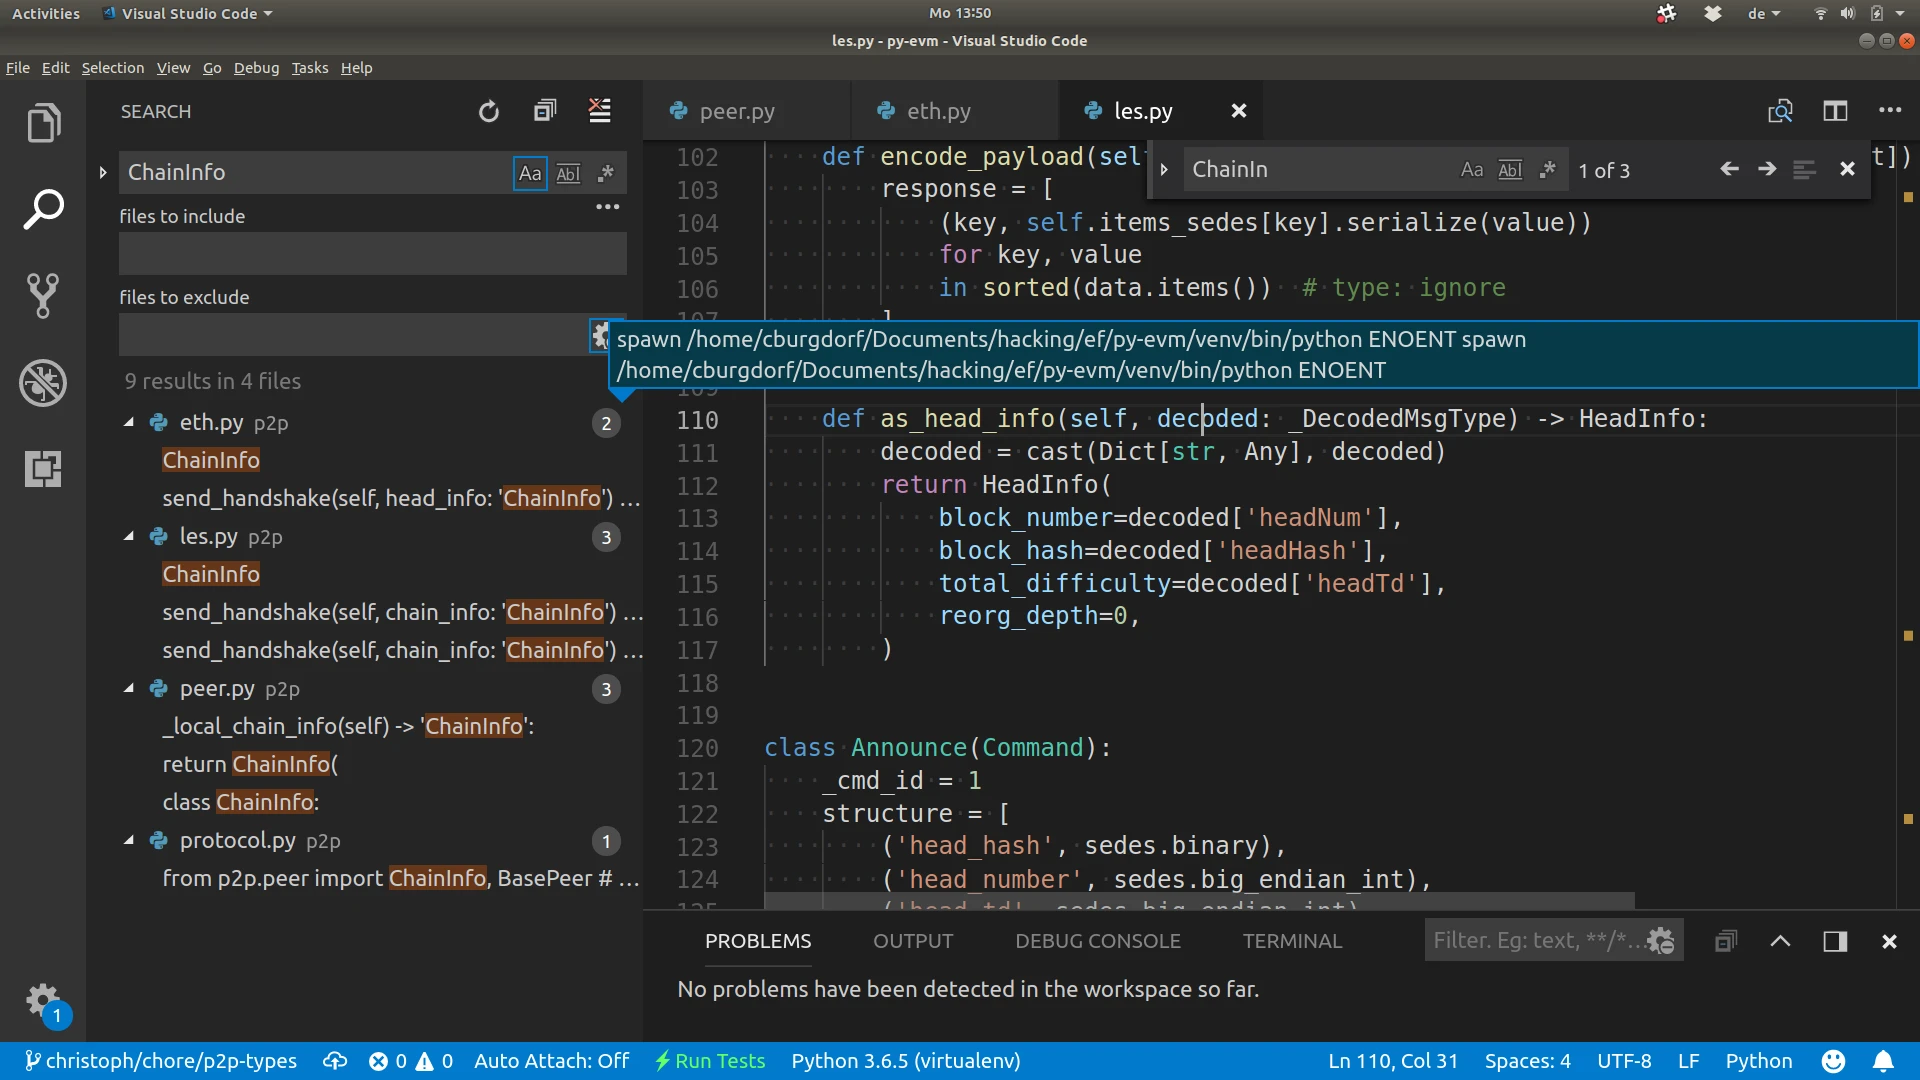The height and width of the screenshot is (1080, 1920).
Task: Open the Explorer view icon
Action: pos(44,122)
